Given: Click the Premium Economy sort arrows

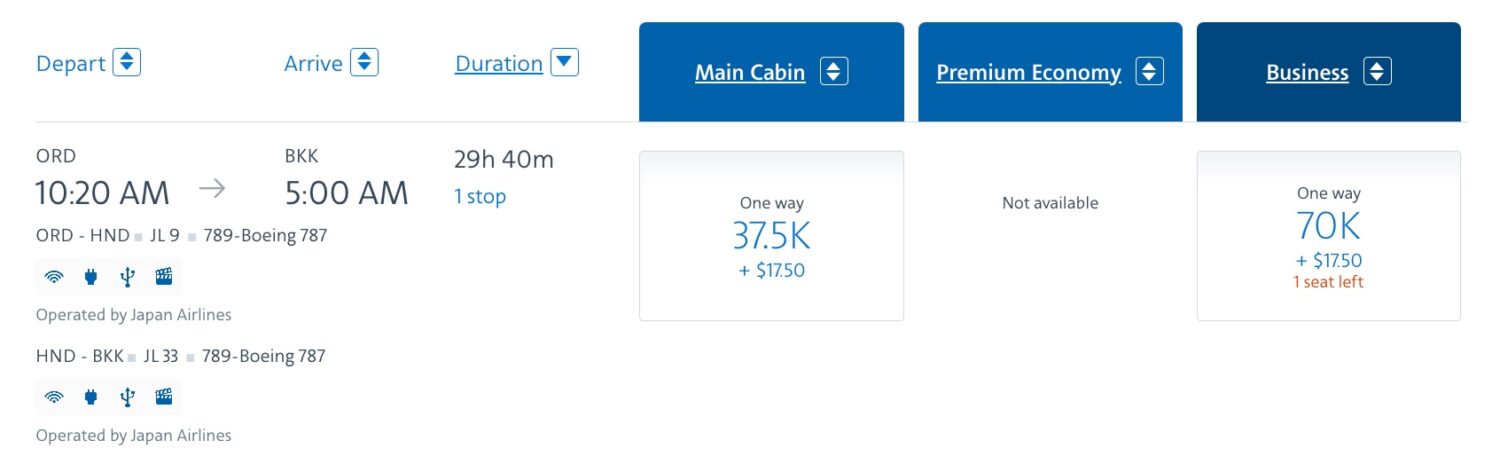Looking at the screenshot, I should [x=1150, y=72].
